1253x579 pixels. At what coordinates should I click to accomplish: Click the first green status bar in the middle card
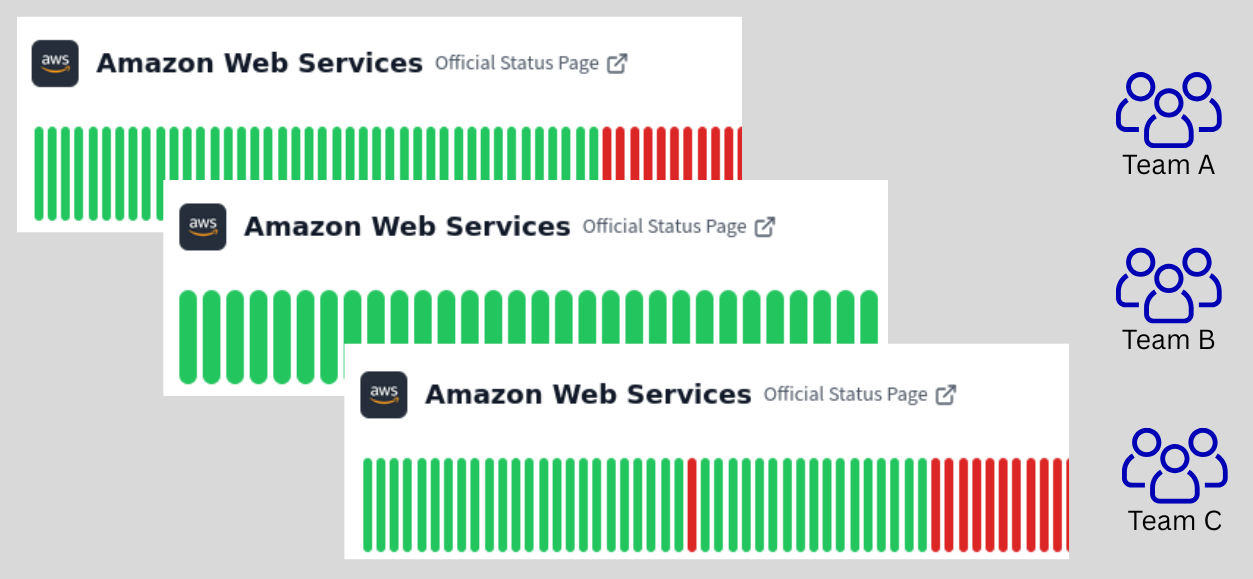188,336
